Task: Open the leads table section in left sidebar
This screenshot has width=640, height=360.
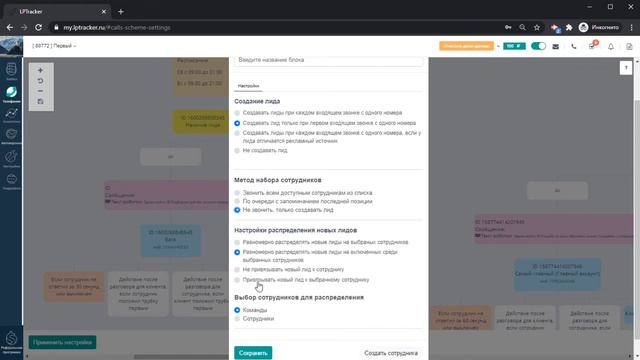Action: (x=11, y=71)
